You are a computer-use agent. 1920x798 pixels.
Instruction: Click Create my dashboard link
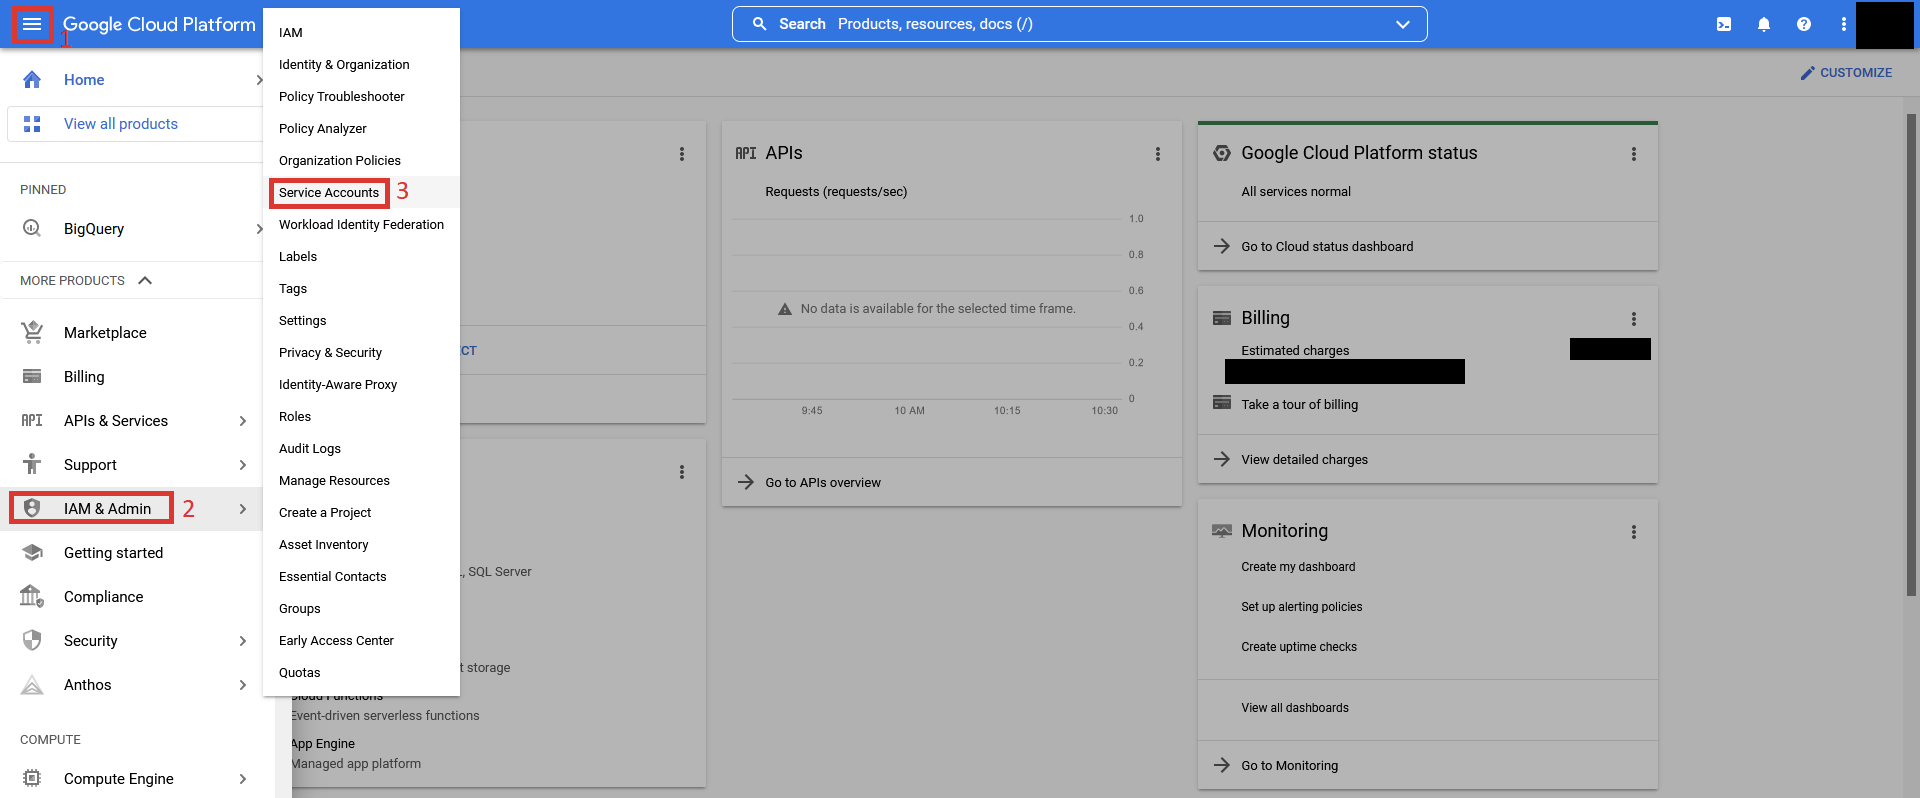(x=1298, y=567)
